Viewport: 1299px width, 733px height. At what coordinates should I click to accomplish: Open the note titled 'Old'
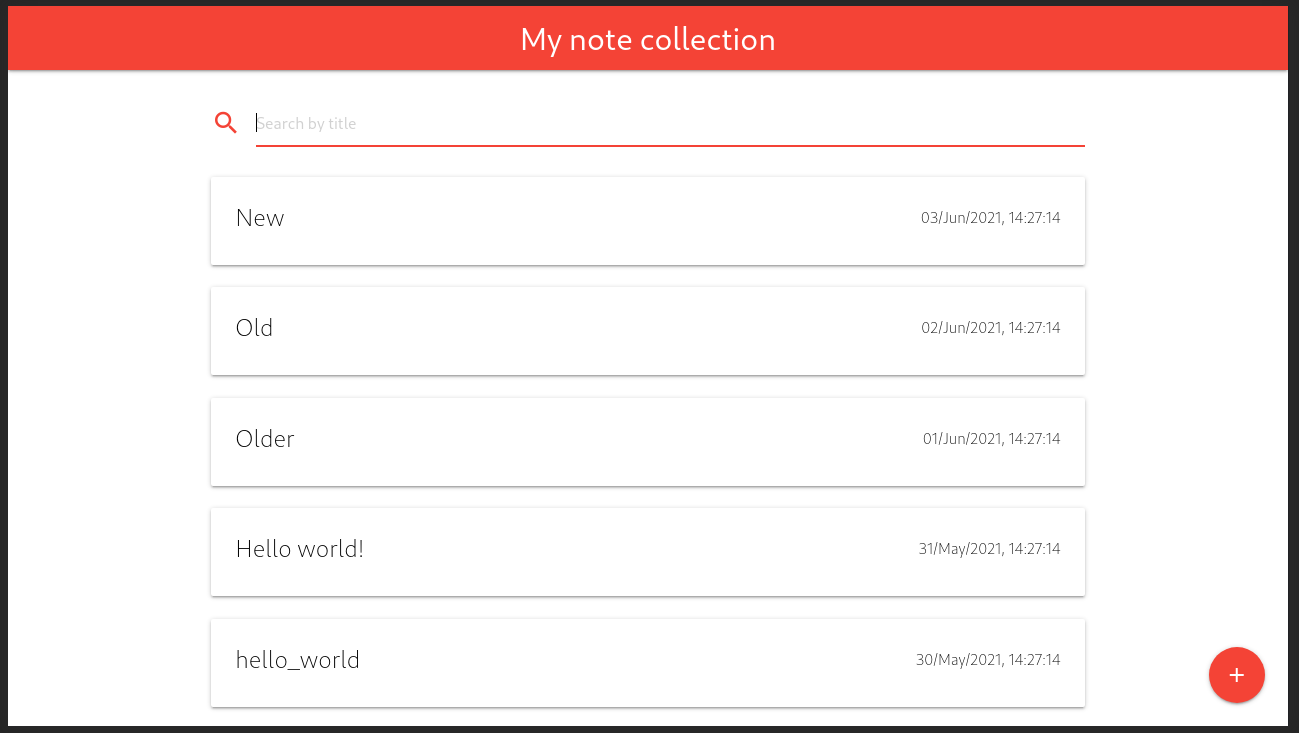(x=648, y=330)
